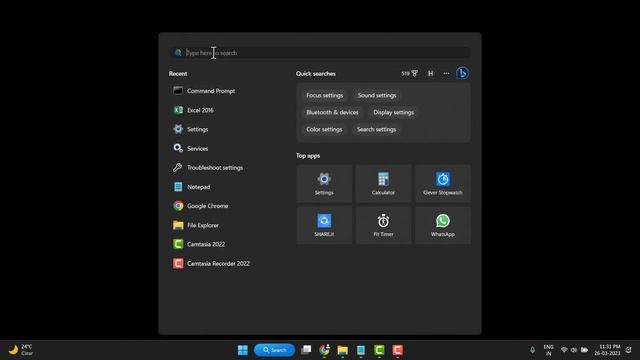Select Display settings quick search
Viewport: 640px width, 360px height.
coord(393,112)
